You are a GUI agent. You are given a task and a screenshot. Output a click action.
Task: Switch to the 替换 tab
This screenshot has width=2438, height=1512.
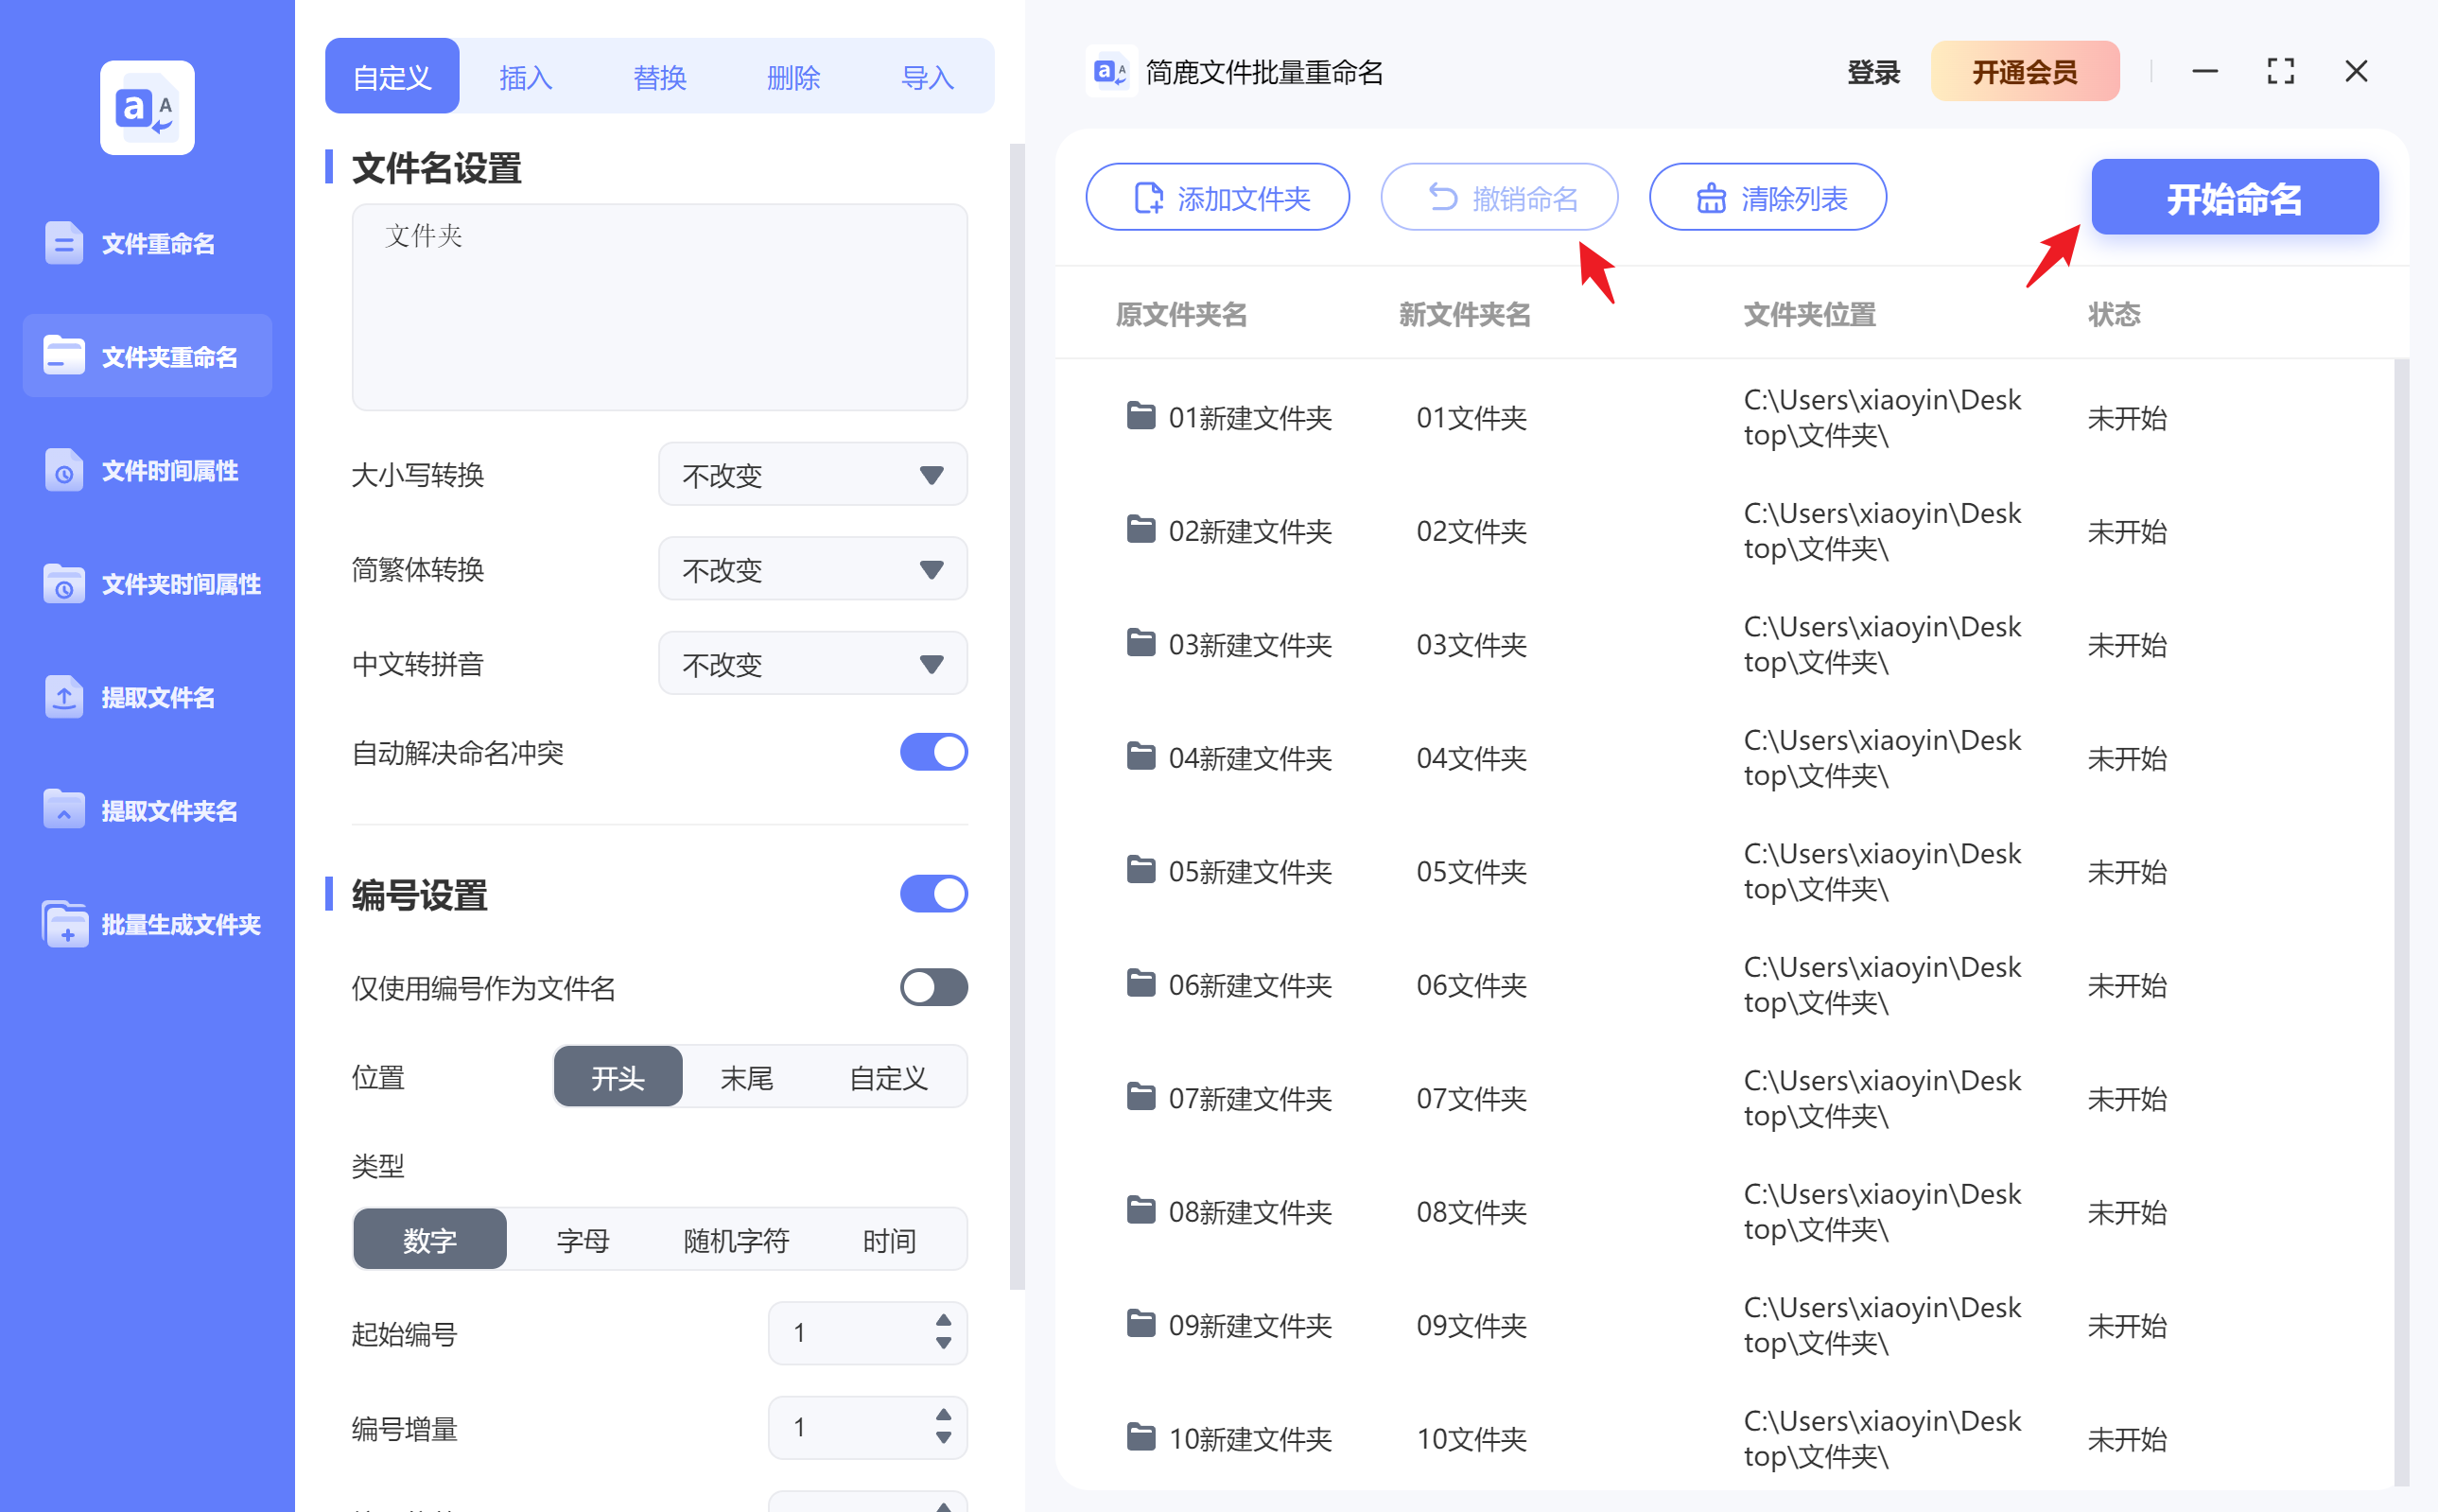(660, 76)
